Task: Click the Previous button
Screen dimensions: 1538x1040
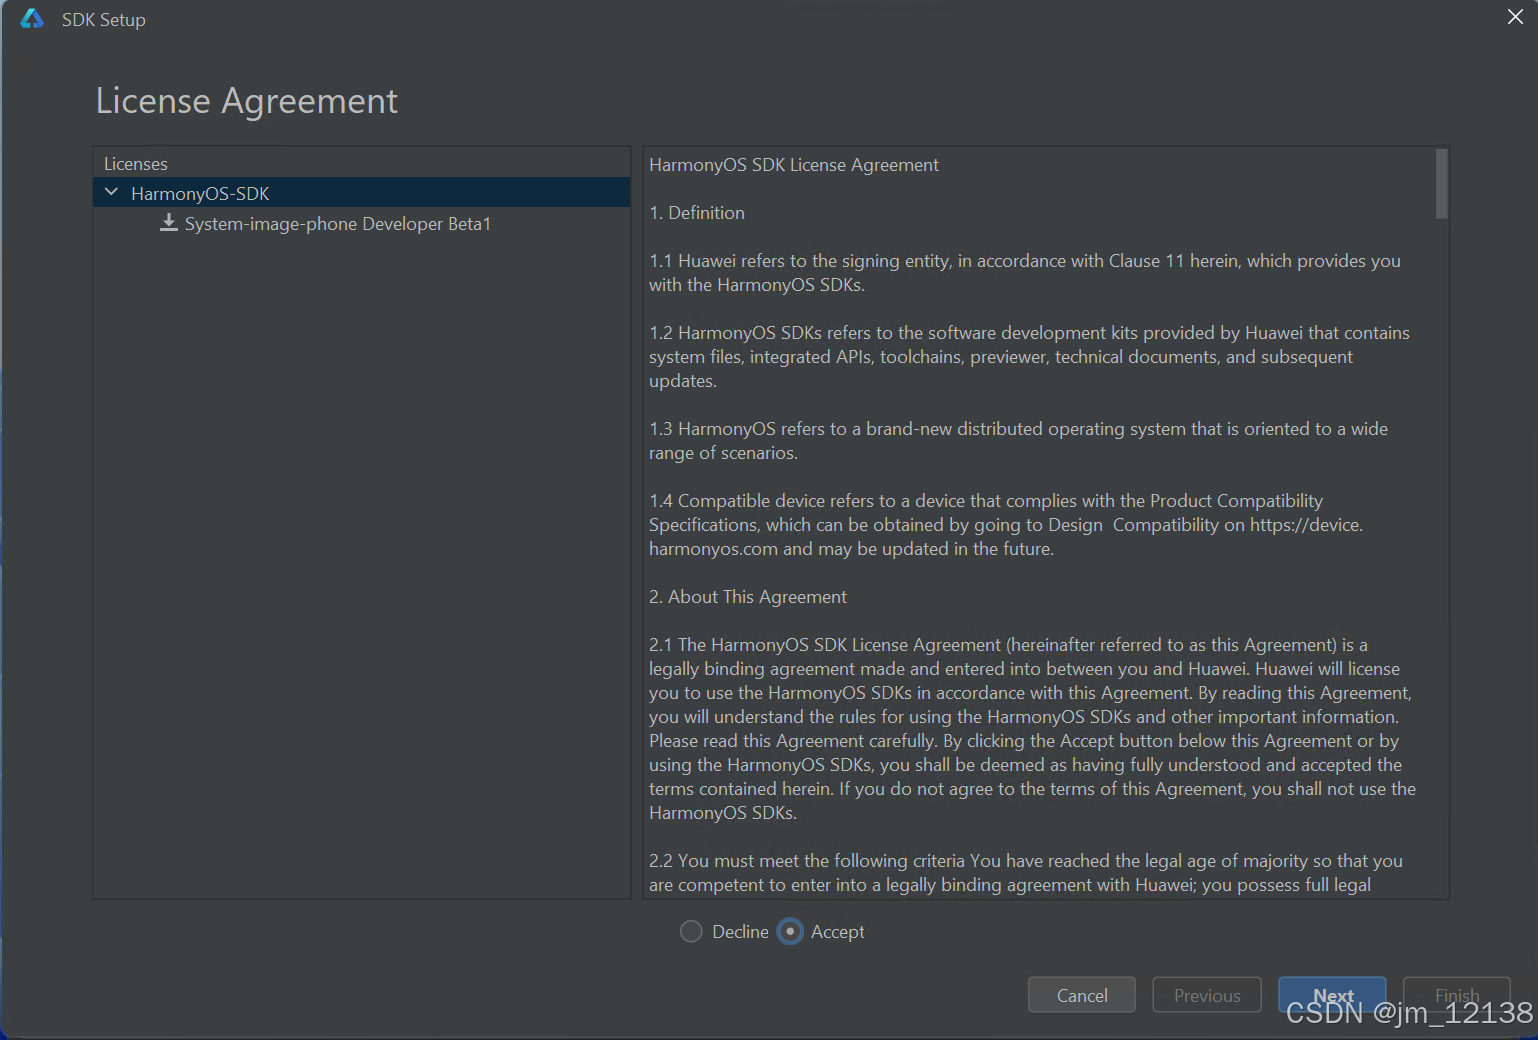Action: [1207, 995]
